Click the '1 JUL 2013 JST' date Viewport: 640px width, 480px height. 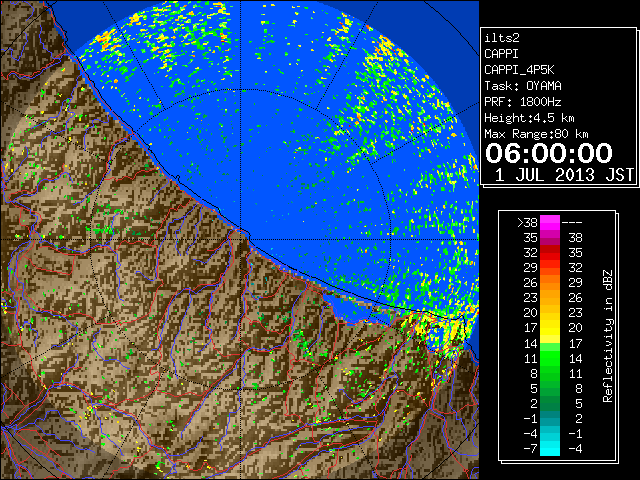[564, 175]
